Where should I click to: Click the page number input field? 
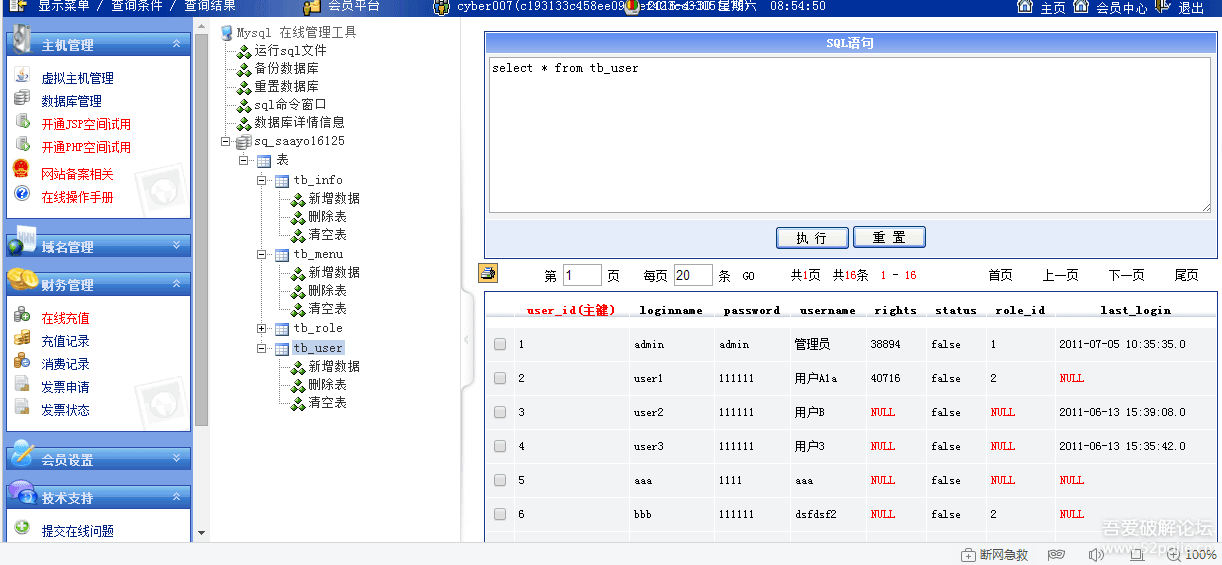(582, 275)
